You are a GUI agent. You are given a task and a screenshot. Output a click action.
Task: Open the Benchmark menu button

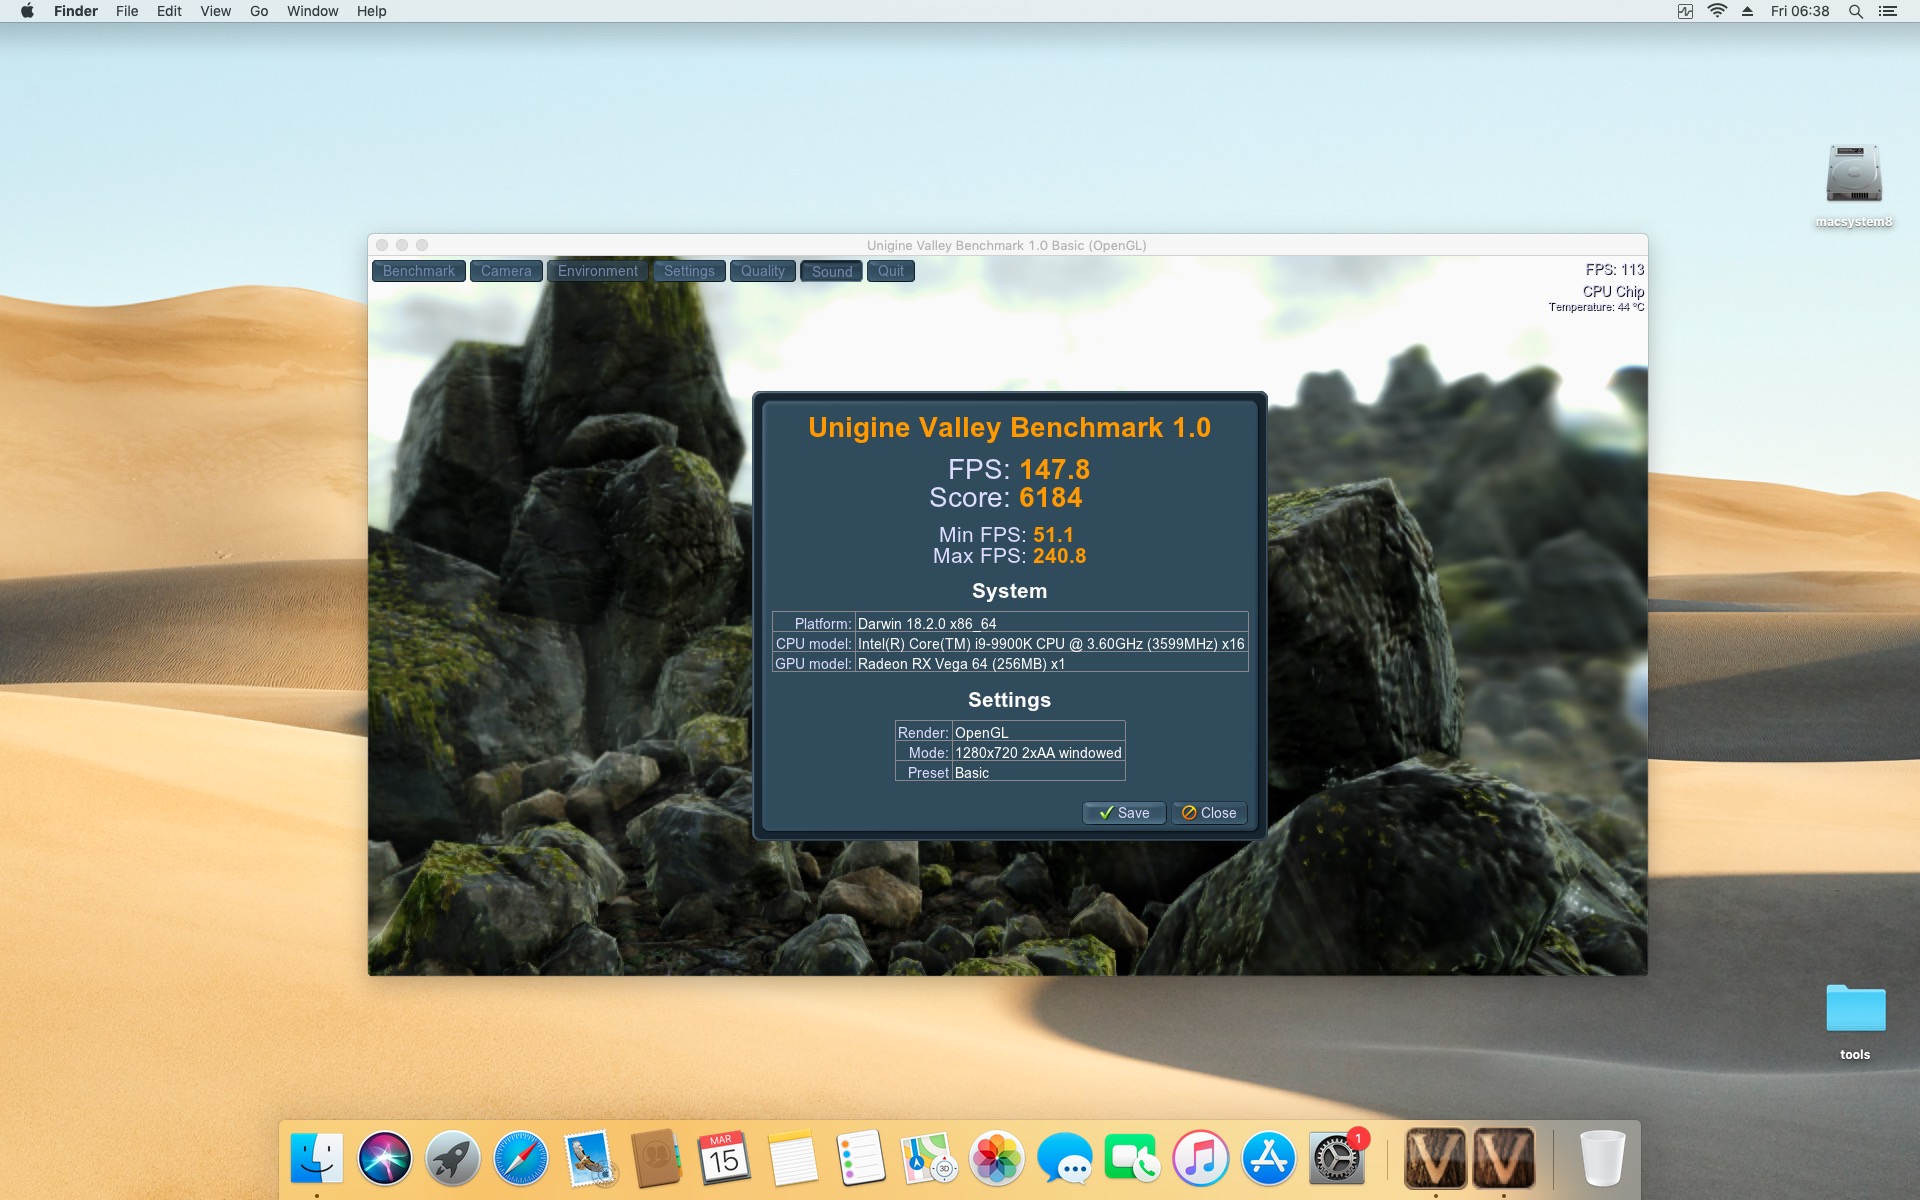(x=418, y=271)
